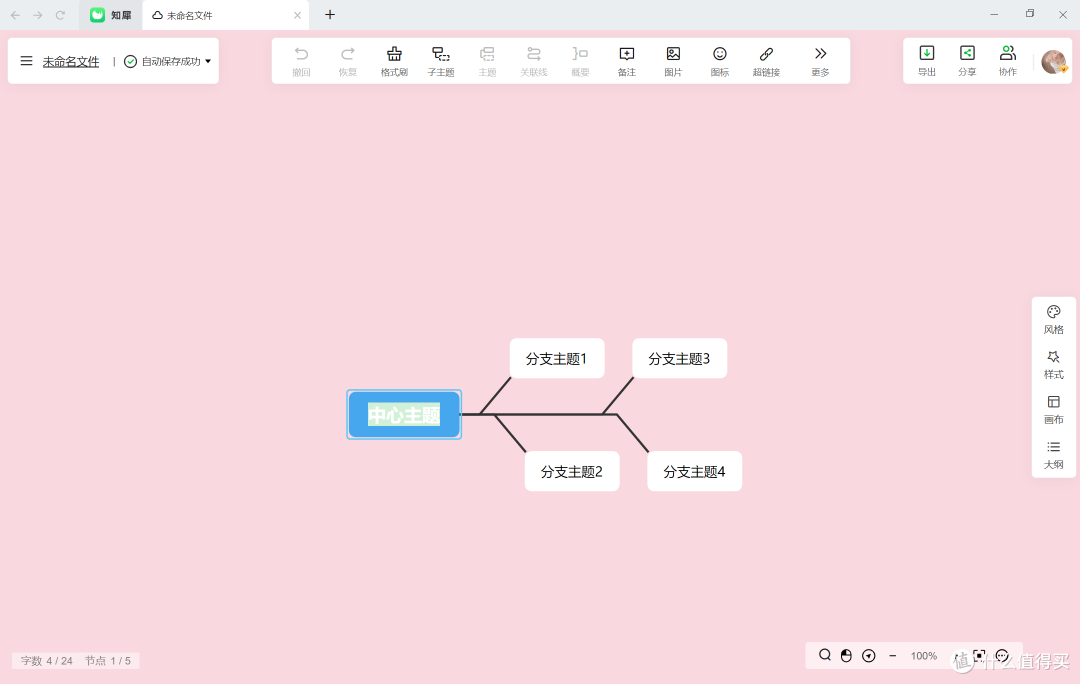Click the 导出 export button
The height and width of the screenshot is (684, 1080).
click(x=926, y=61)
